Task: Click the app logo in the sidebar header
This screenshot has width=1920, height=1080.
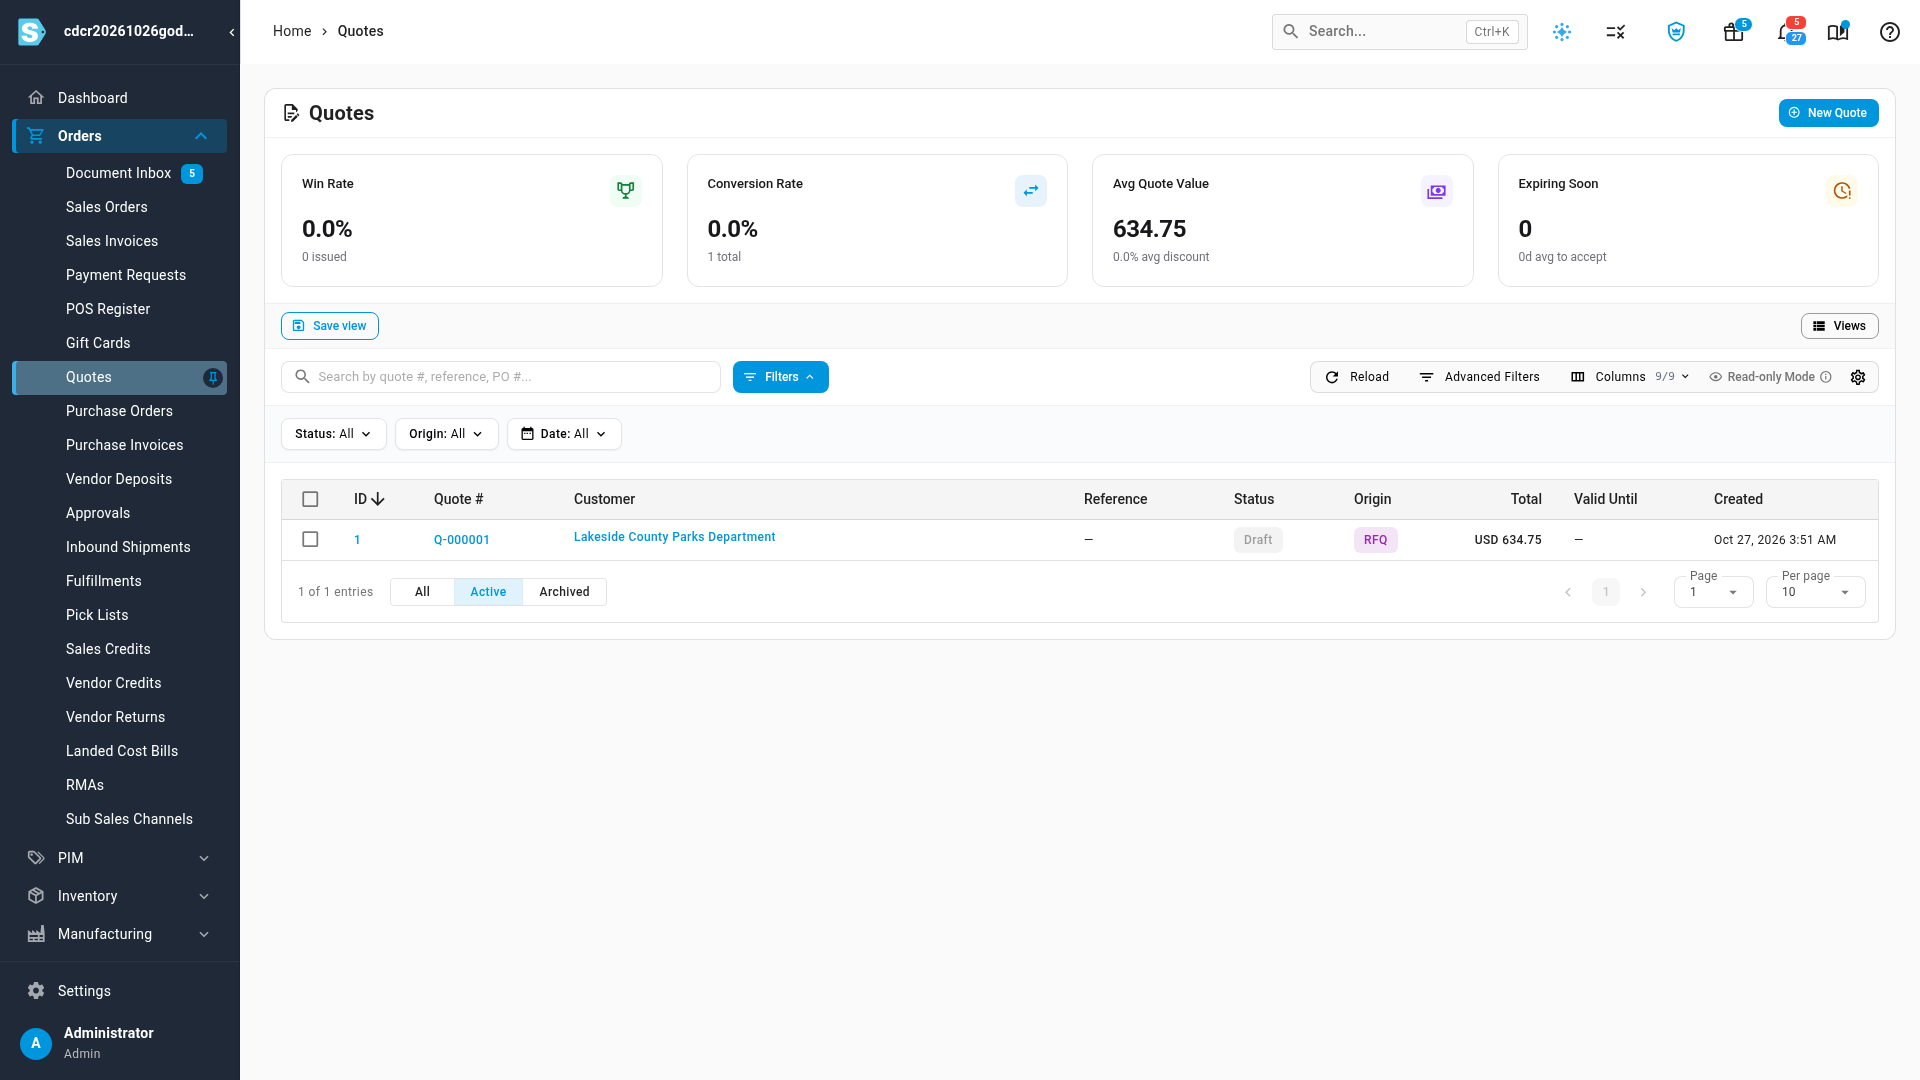Action: click(32, 32)
